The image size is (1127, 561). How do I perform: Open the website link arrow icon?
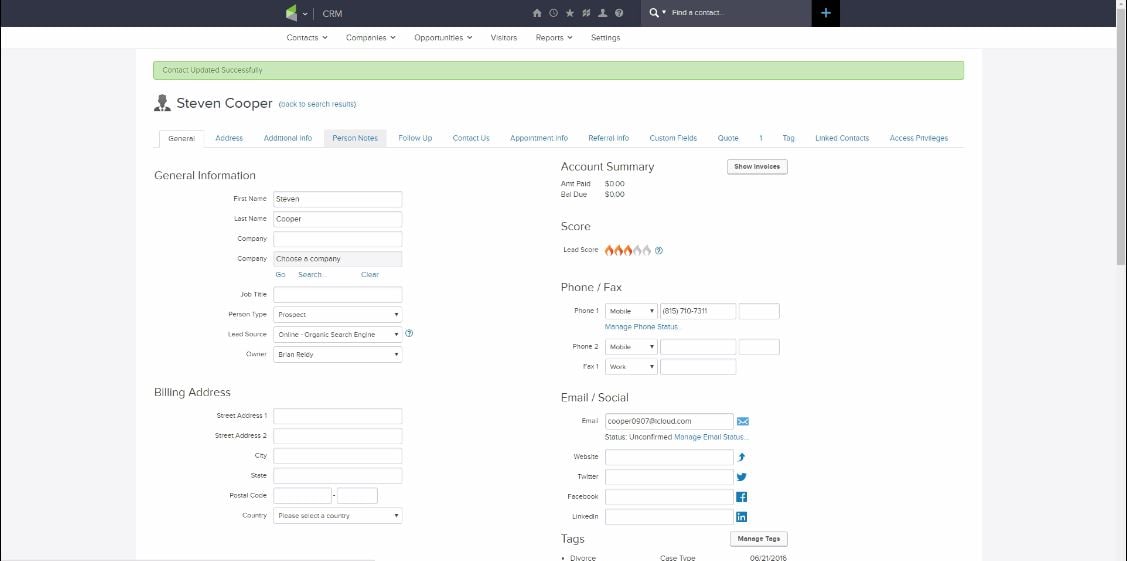(x=742, y=457)
